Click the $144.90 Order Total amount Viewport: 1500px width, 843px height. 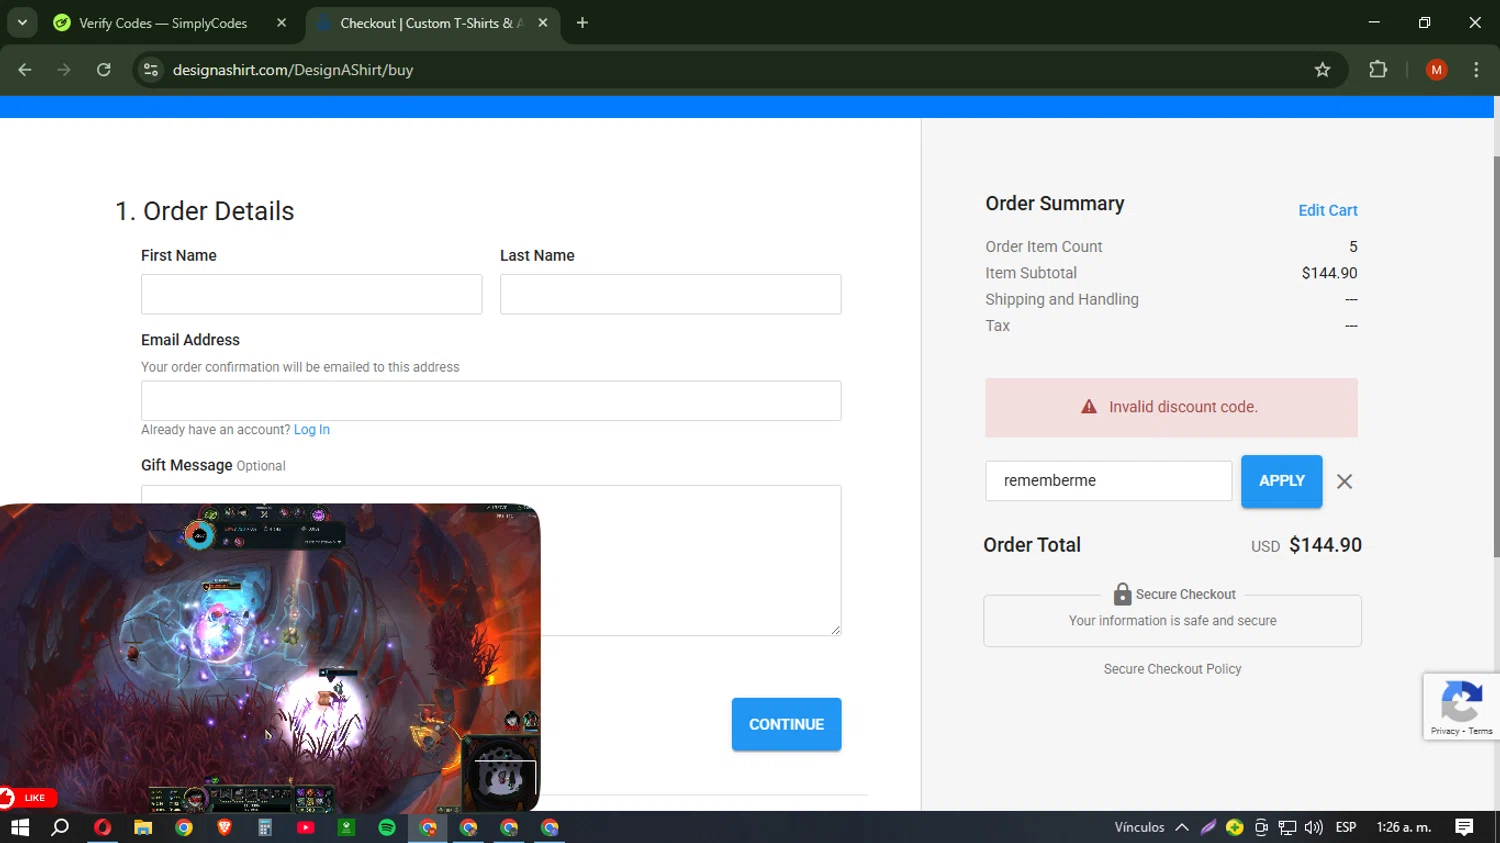click(1325, 545)
